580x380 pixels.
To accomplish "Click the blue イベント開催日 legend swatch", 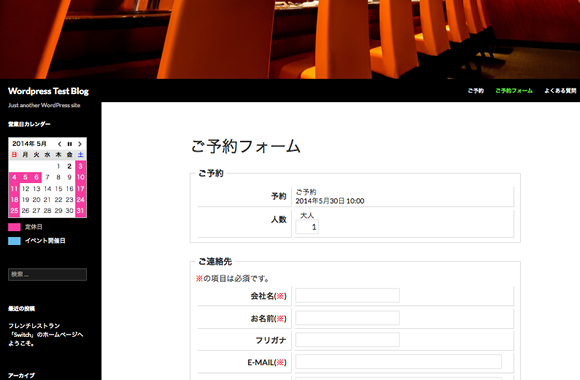I will pos(14,241).
